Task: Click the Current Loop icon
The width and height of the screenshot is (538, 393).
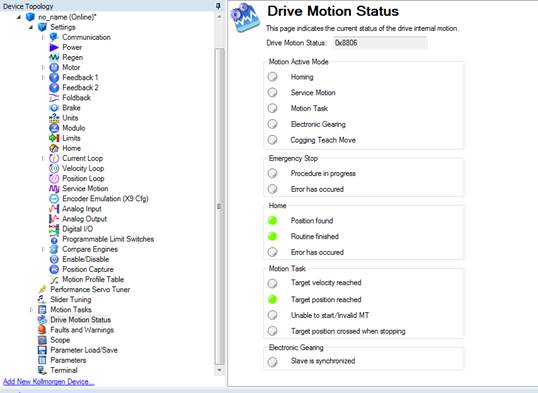Action: [x=54, y=158]
